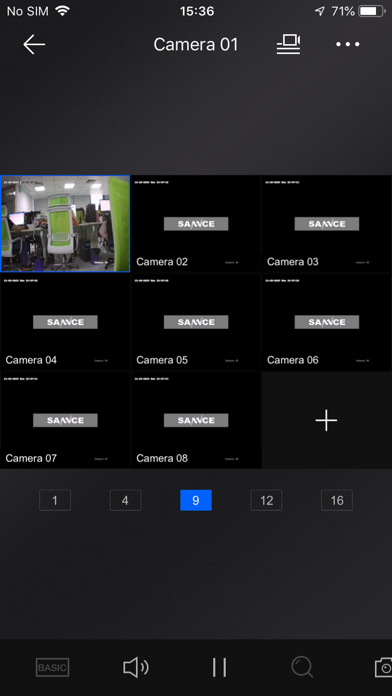Select the Camera 07 tile

(65, 420)
